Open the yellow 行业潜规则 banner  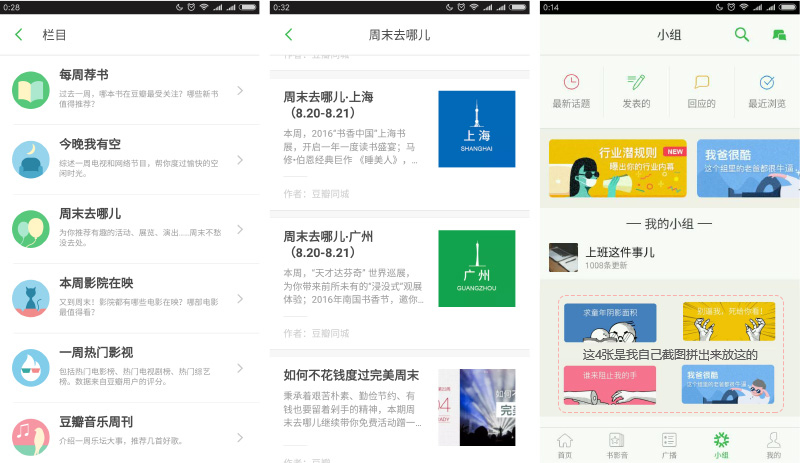click(617, 168)
